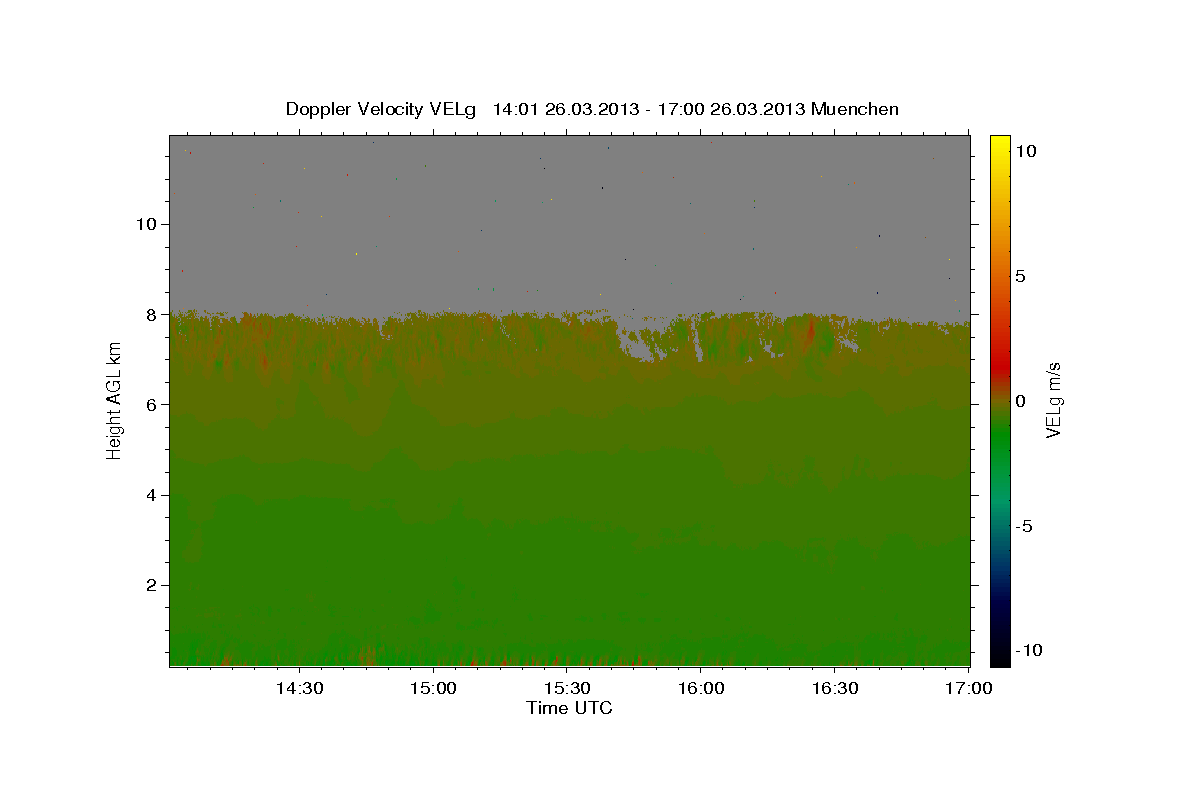Click the '17:00' time tick label
The width and height of the screenshot is (1200, 800).
coord(969,688)
